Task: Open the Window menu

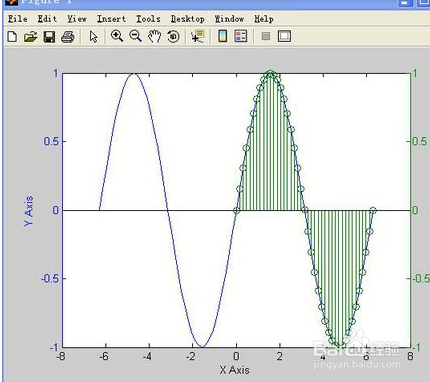Action: (x=229, y=19)
